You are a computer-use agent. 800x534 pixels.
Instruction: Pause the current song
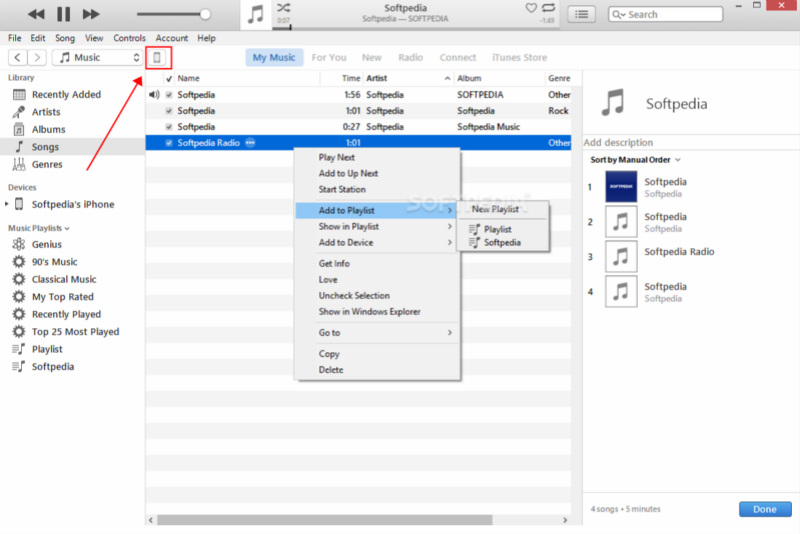63,14
